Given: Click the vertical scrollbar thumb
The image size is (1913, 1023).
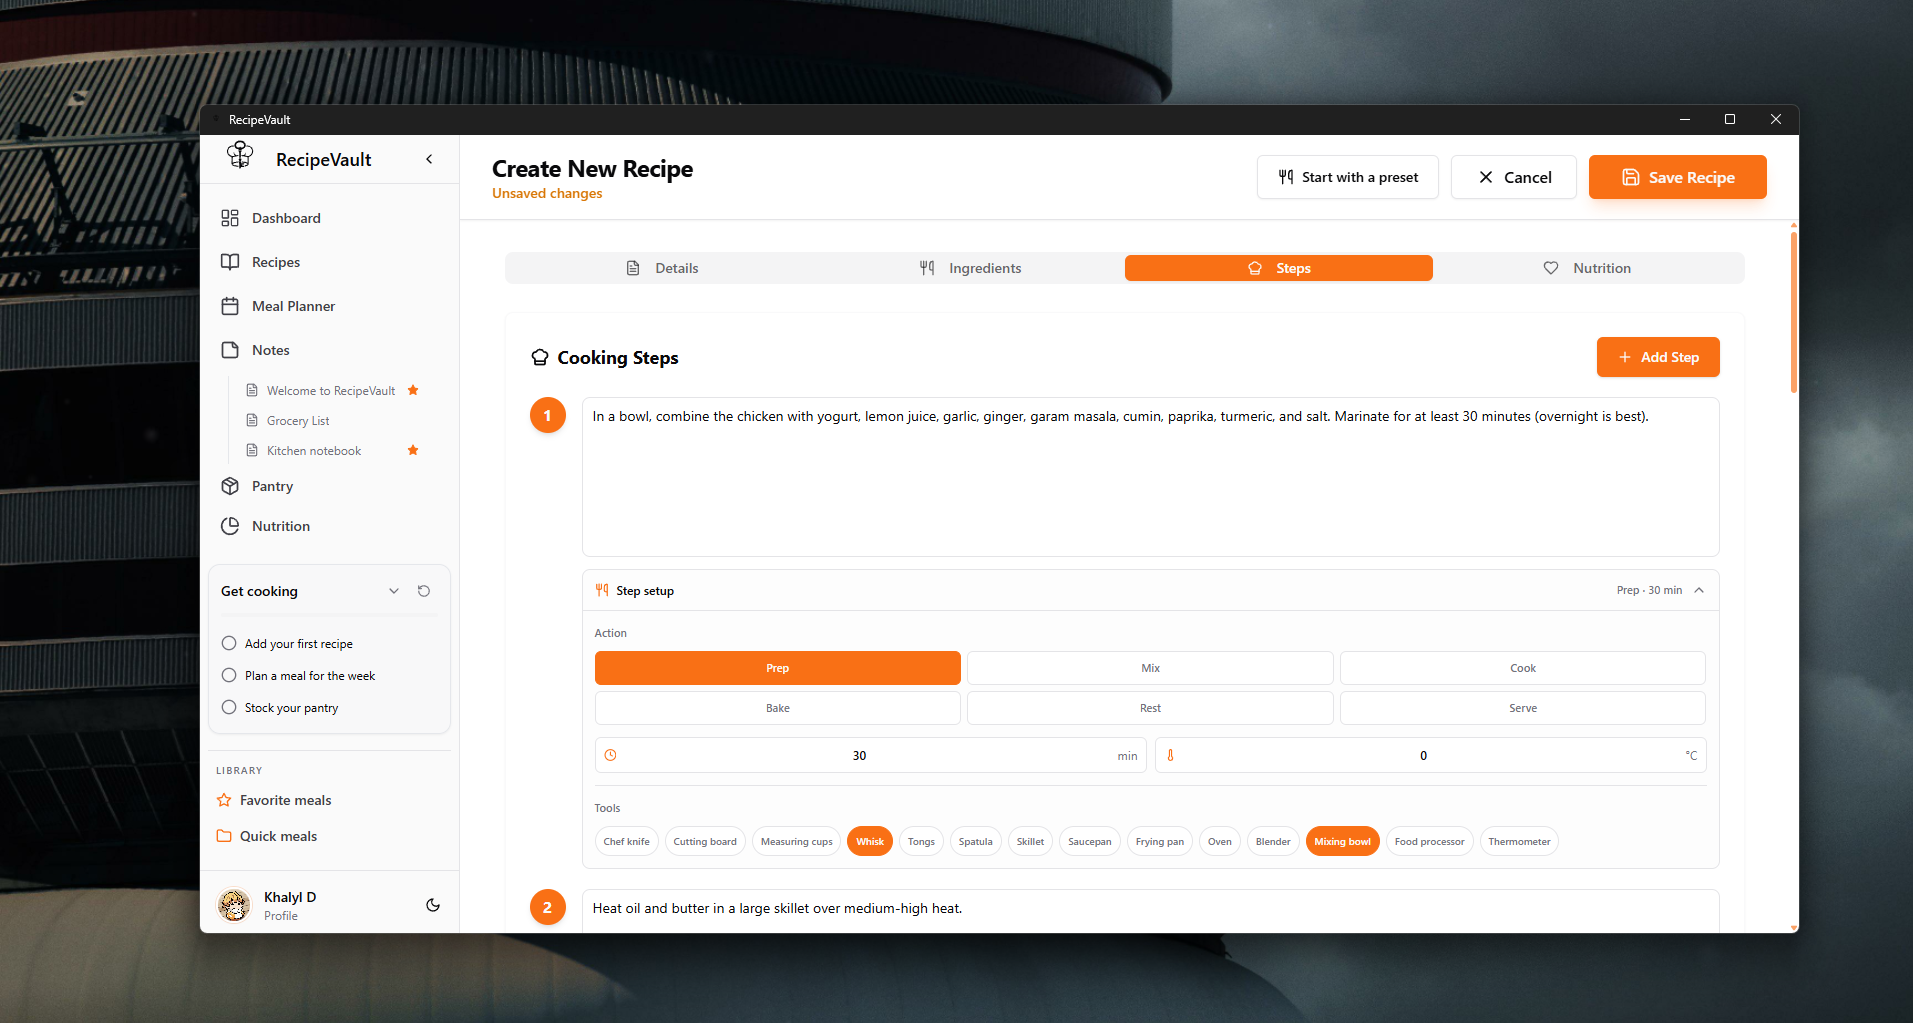Looking at the screenshot, I should [1794, 312].
